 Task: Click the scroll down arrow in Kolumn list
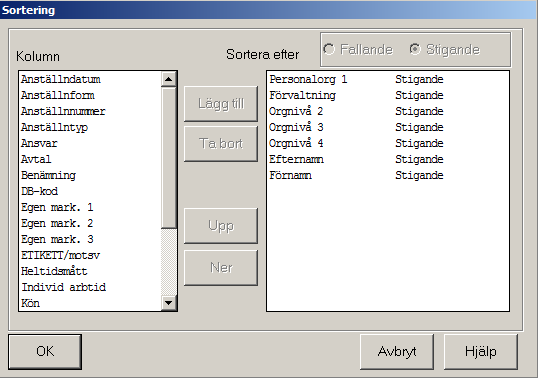[168, 303]
